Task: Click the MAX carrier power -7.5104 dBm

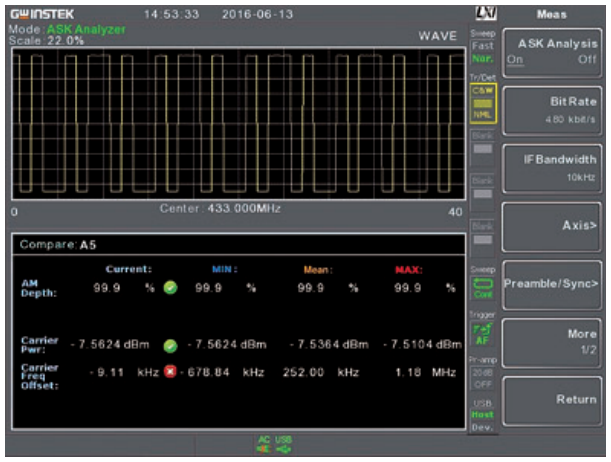Action: tap(423, 344)
